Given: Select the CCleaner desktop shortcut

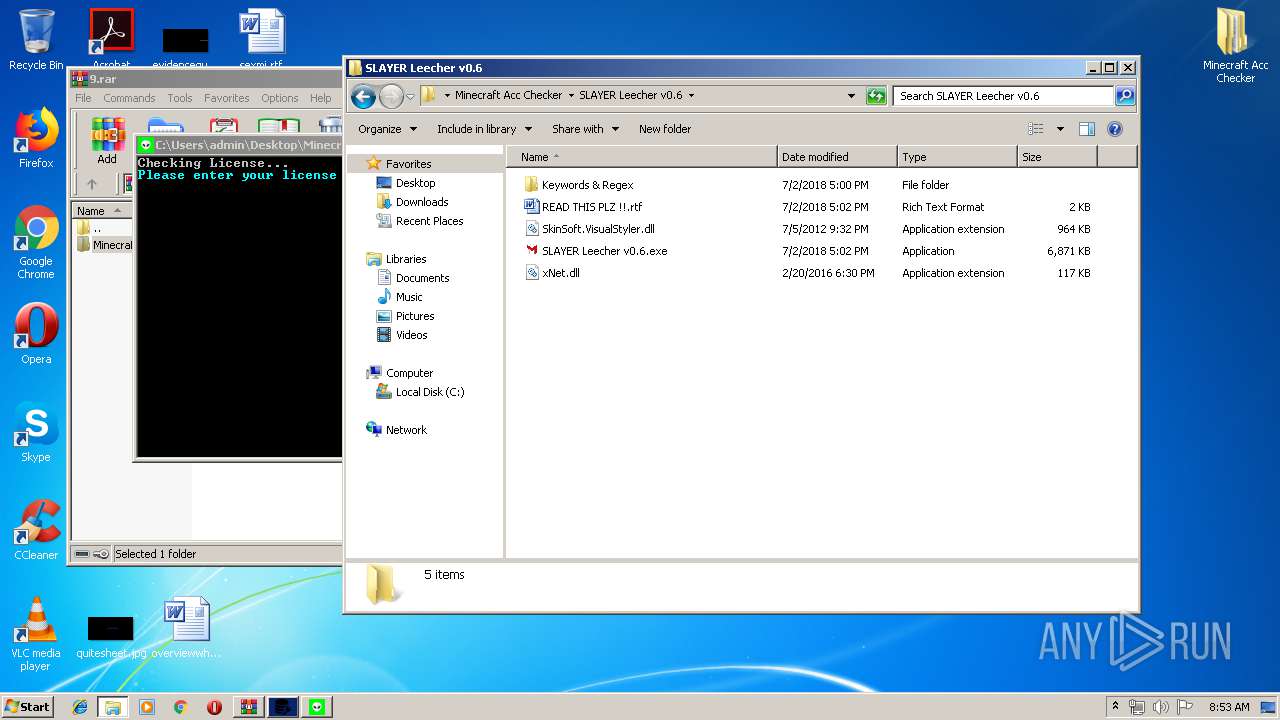Looking at the screenshot, I should [x=36, y=530].
